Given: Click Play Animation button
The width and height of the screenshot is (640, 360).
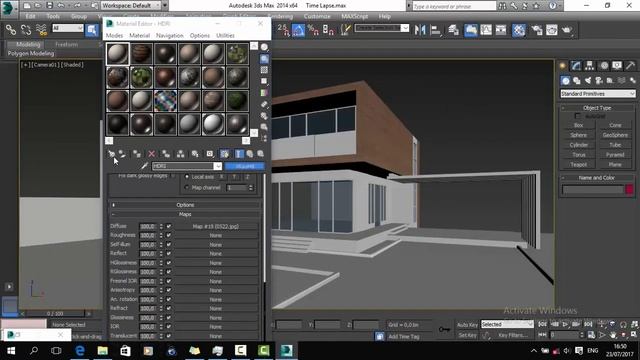Looking at the screenshot, I should coord(565,324).
